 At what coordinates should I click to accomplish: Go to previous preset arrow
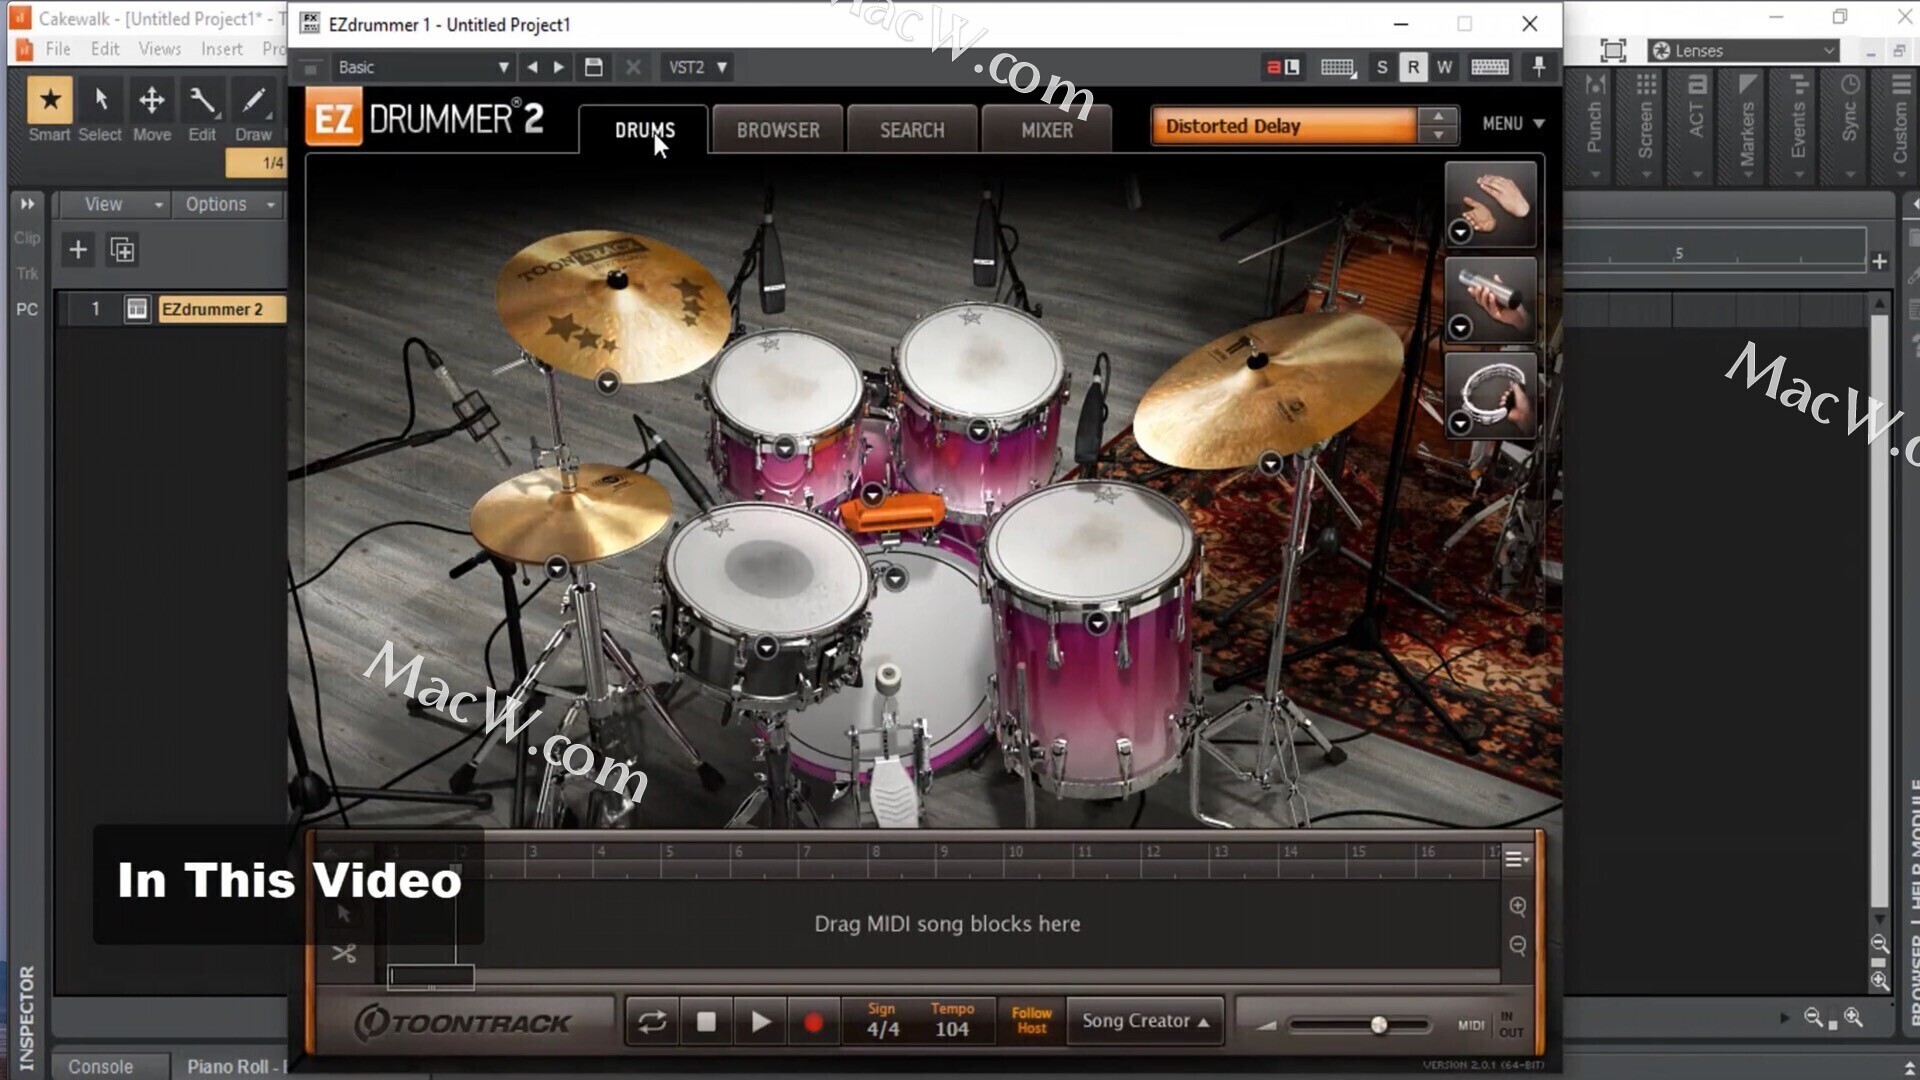(532, 67)
